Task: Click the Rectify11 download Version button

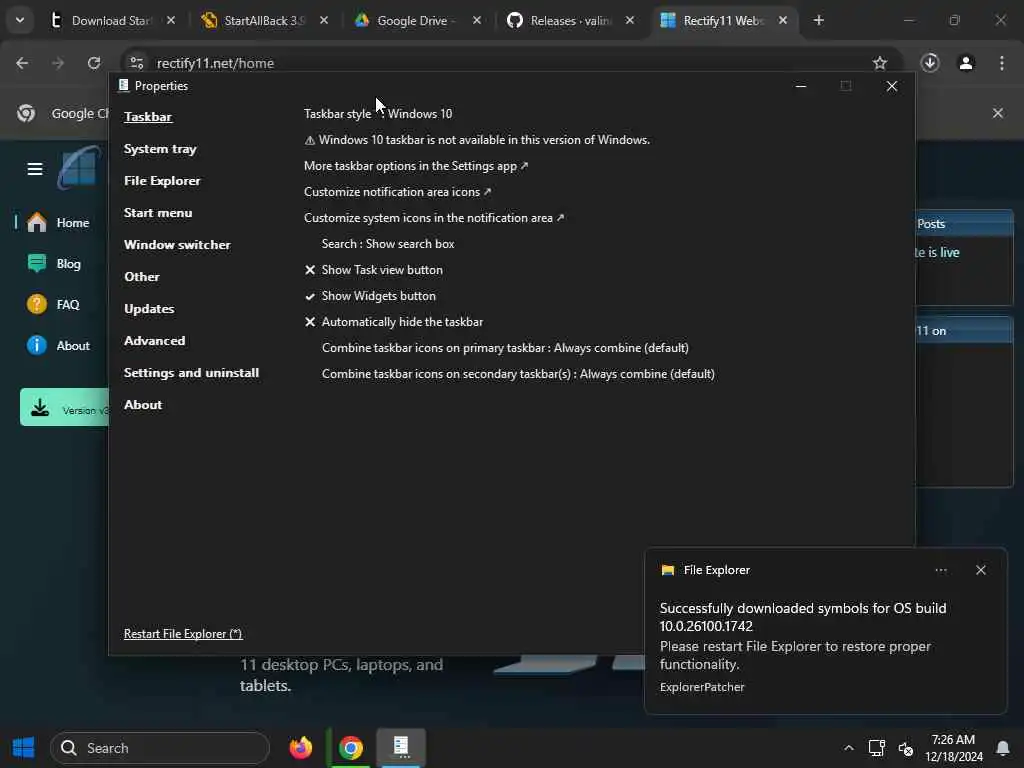Action: (65, 408)
